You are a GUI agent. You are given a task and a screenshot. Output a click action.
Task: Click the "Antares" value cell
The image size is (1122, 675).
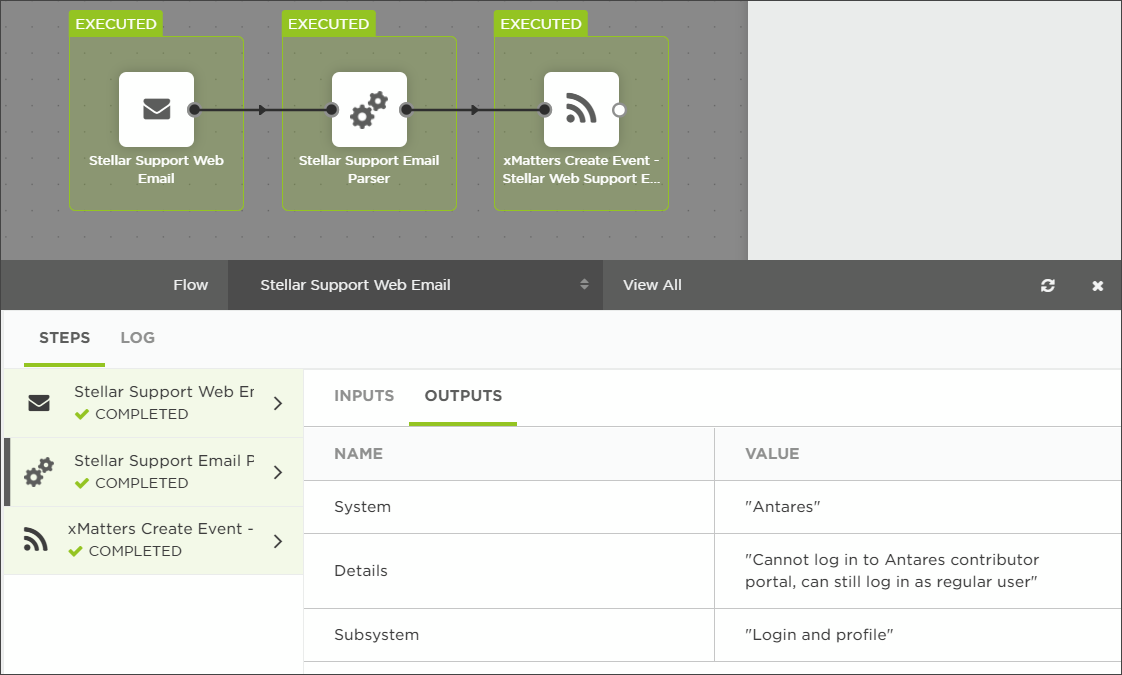[918, 507]
